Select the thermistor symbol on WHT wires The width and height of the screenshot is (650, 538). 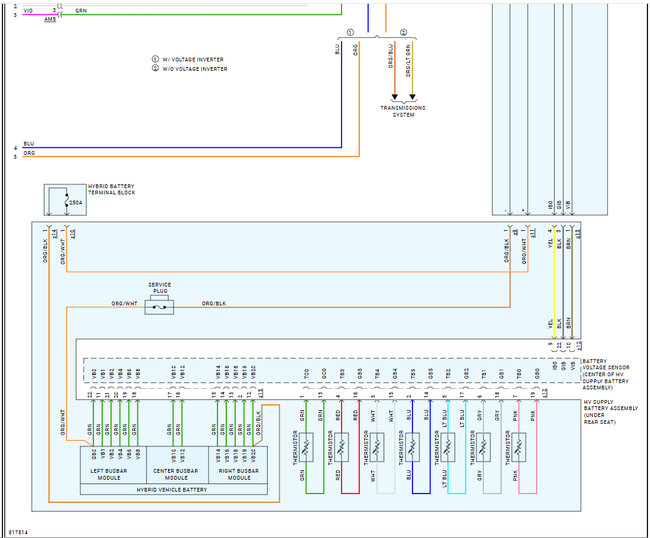tap(377, 447)
